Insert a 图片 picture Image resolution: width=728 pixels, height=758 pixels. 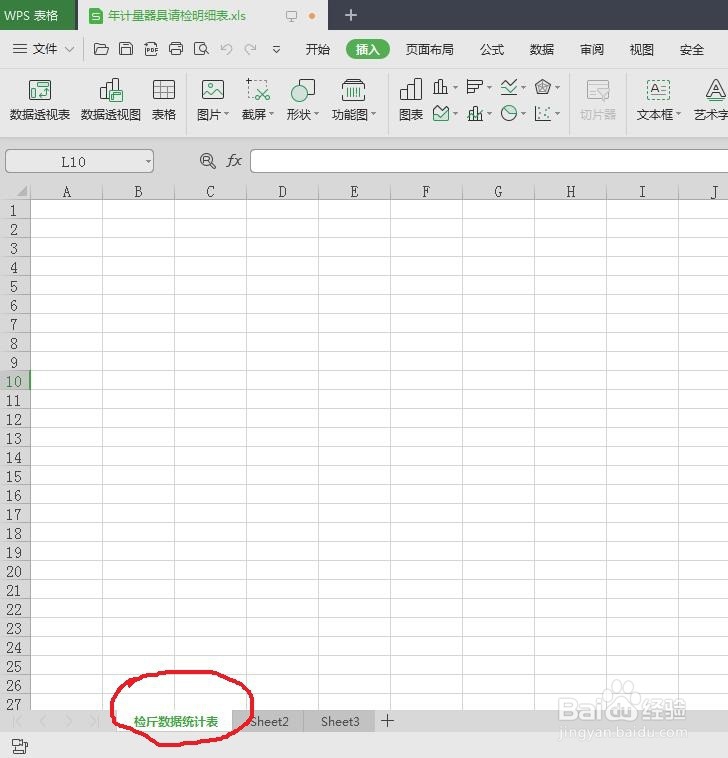(212, 90)
